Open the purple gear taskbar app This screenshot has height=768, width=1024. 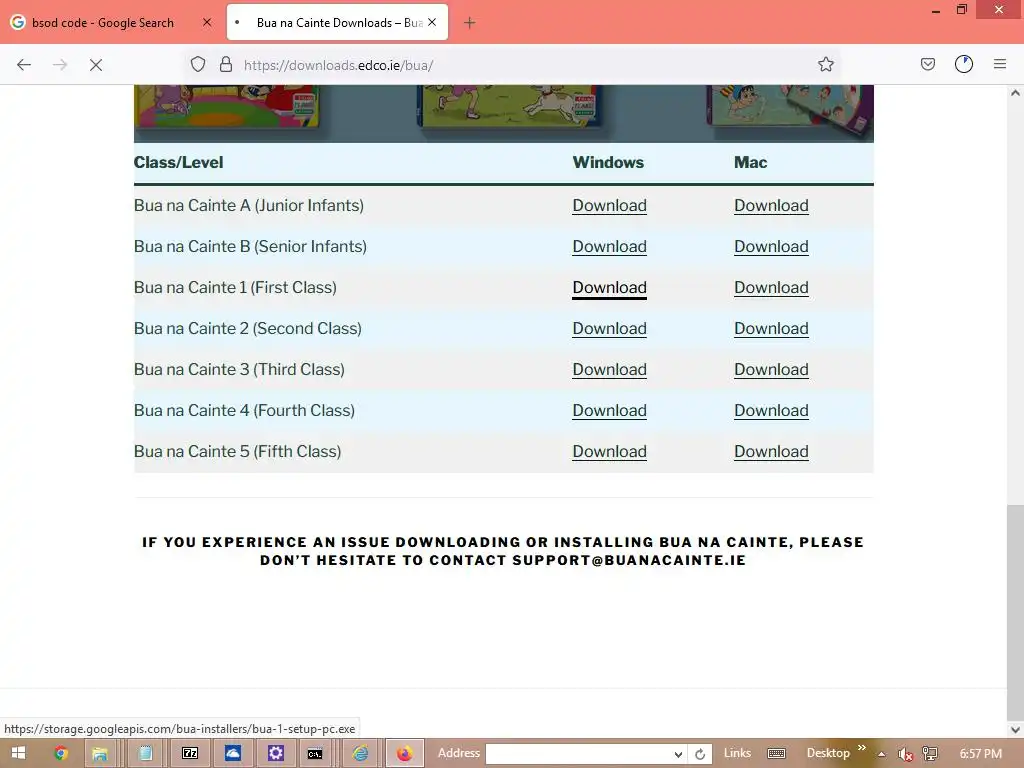[x=276, y=754]
